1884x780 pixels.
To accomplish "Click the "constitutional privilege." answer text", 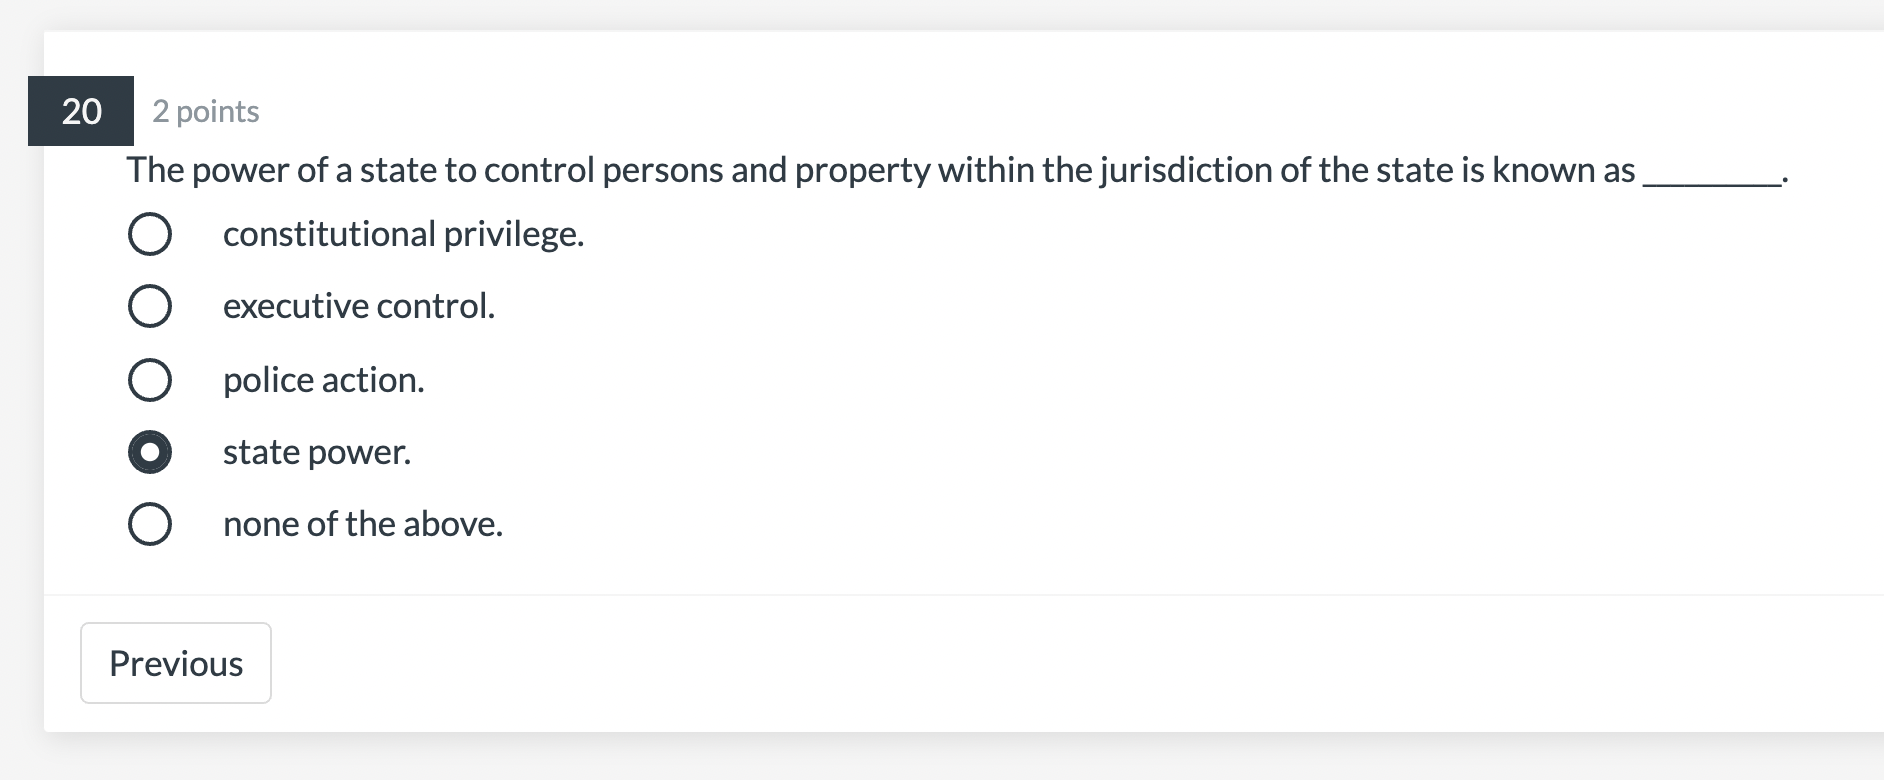I will coord(403,233).
